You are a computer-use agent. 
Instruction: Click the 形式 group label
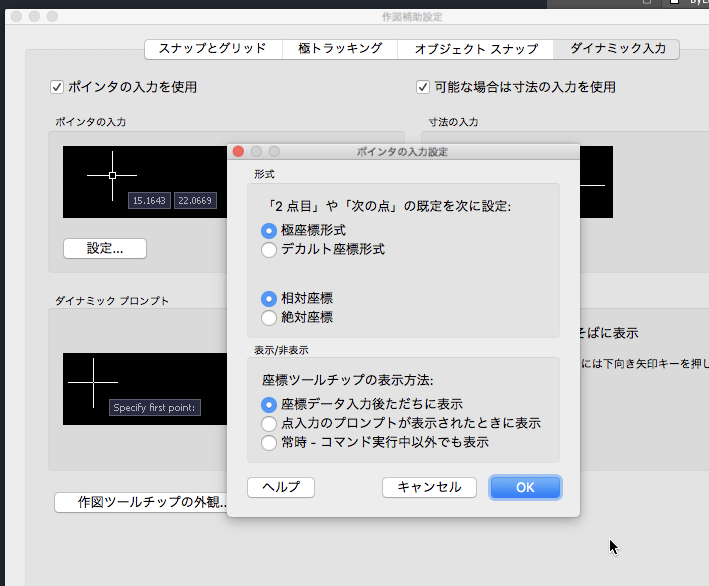click(264, 174)
